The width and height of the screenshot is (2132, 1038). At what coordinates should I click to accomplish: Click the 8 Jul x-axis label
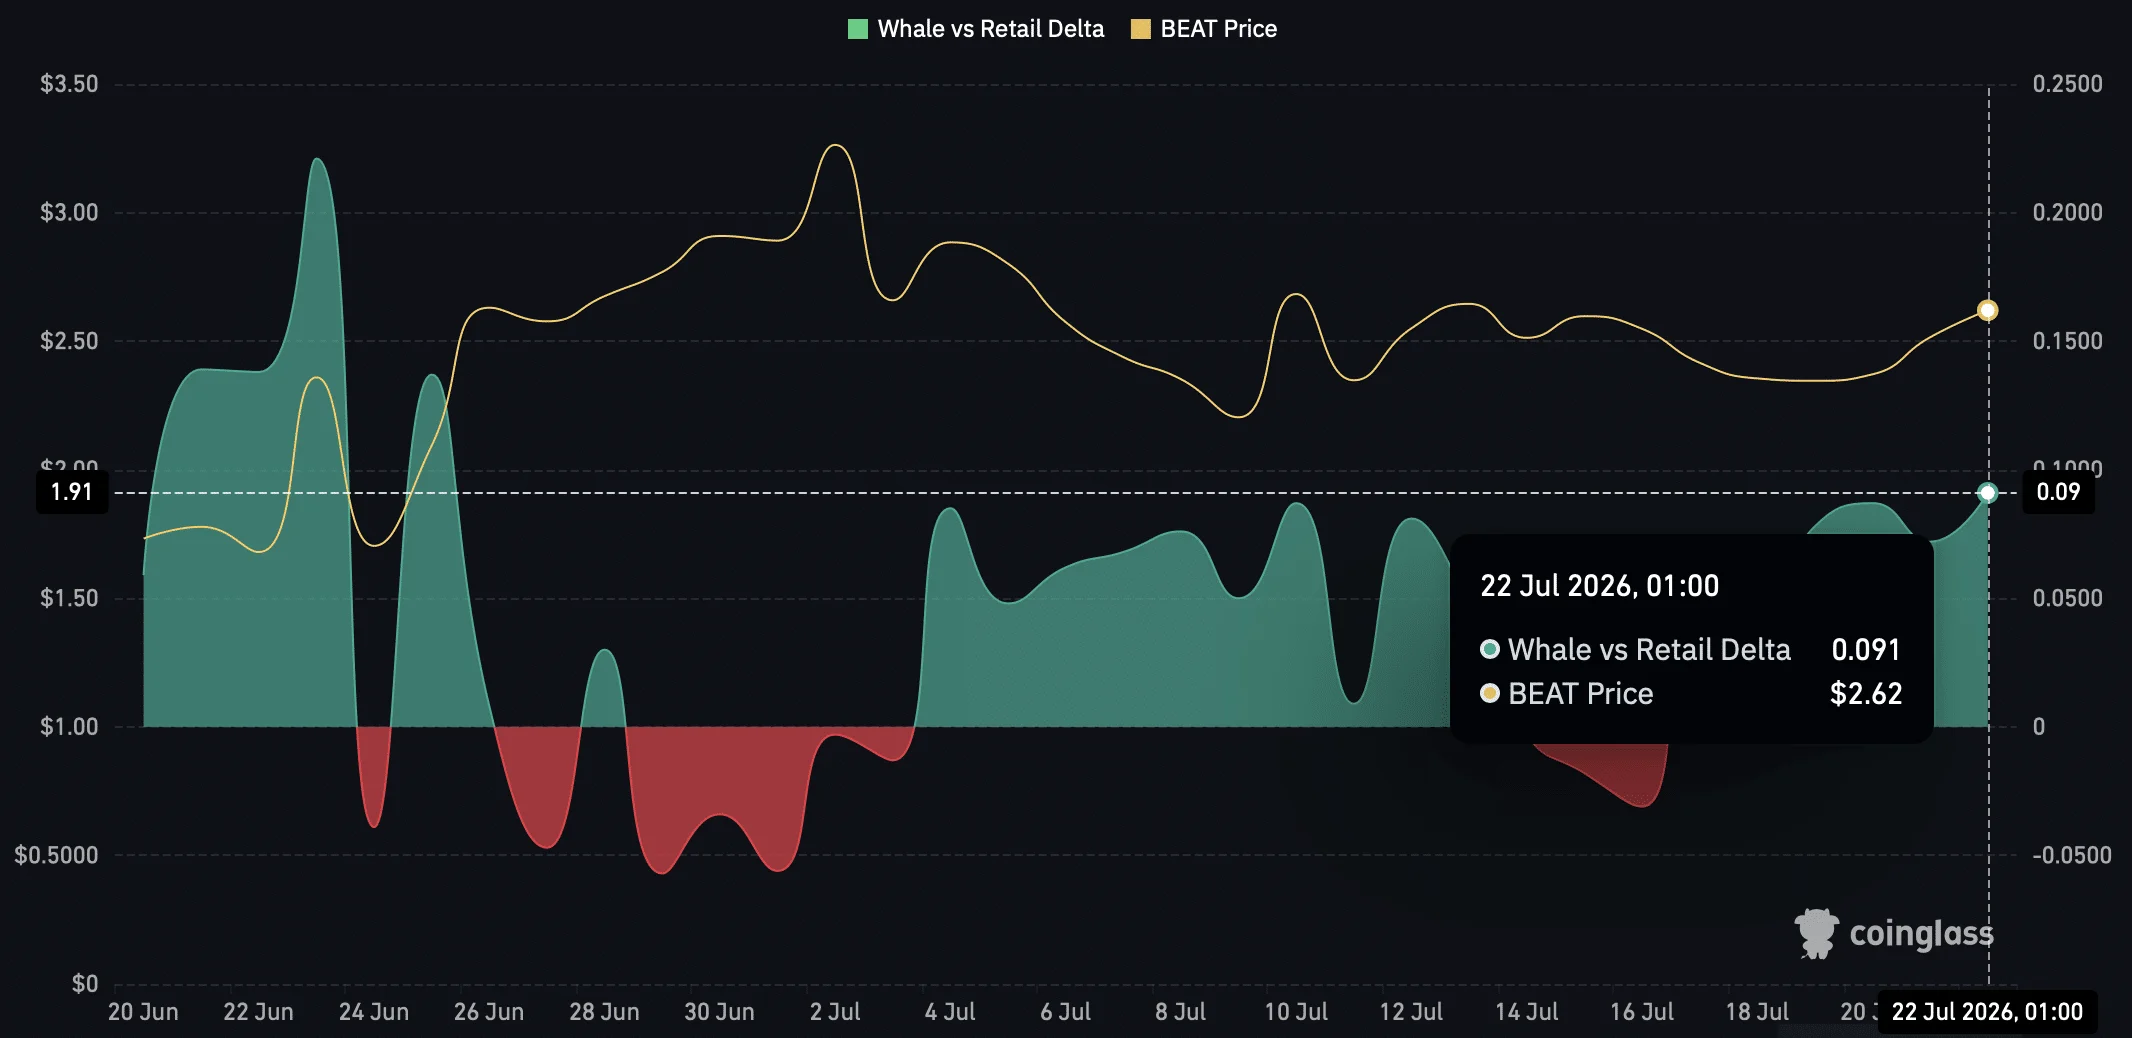coord(1180,1012)
